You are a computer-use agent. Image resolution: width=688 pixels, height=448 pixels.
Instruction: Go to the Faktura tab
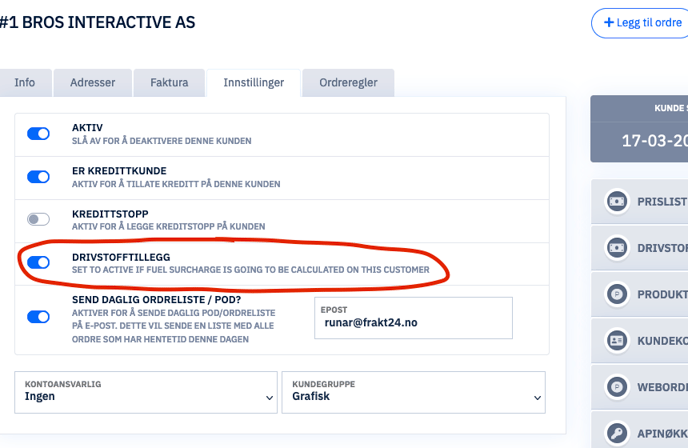coord(169,82)
